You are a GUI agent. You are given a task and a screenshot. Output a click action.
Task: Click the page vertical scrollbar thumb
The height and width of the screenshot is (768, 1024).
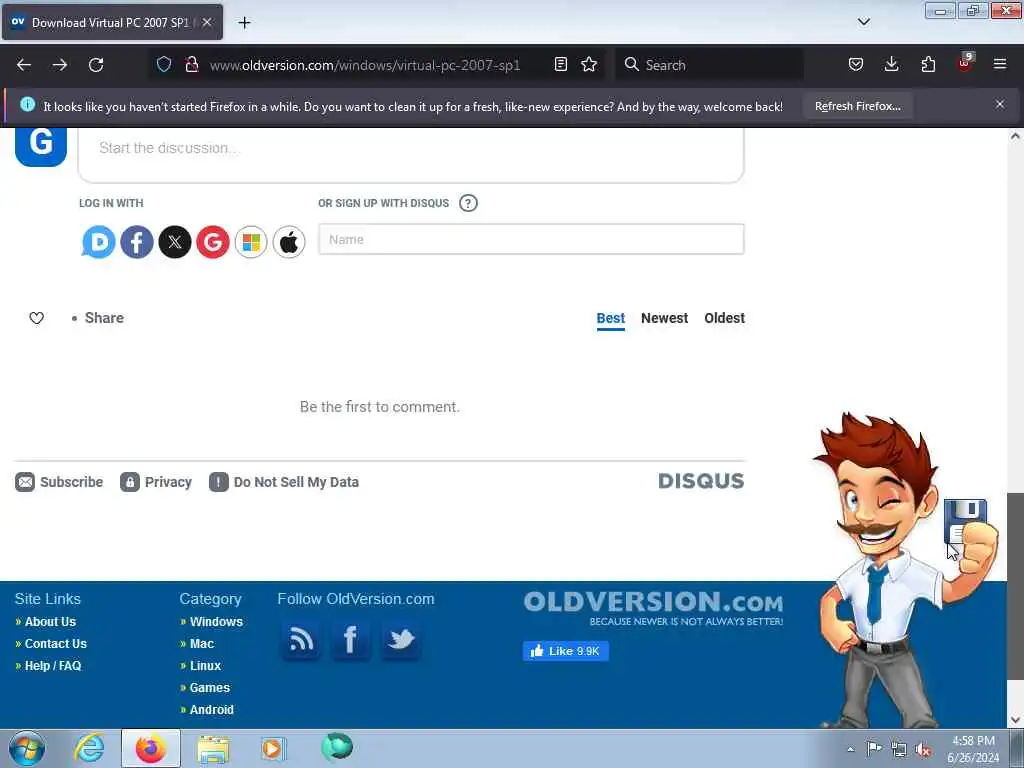pyautogui.click(x=1015, y=585)
